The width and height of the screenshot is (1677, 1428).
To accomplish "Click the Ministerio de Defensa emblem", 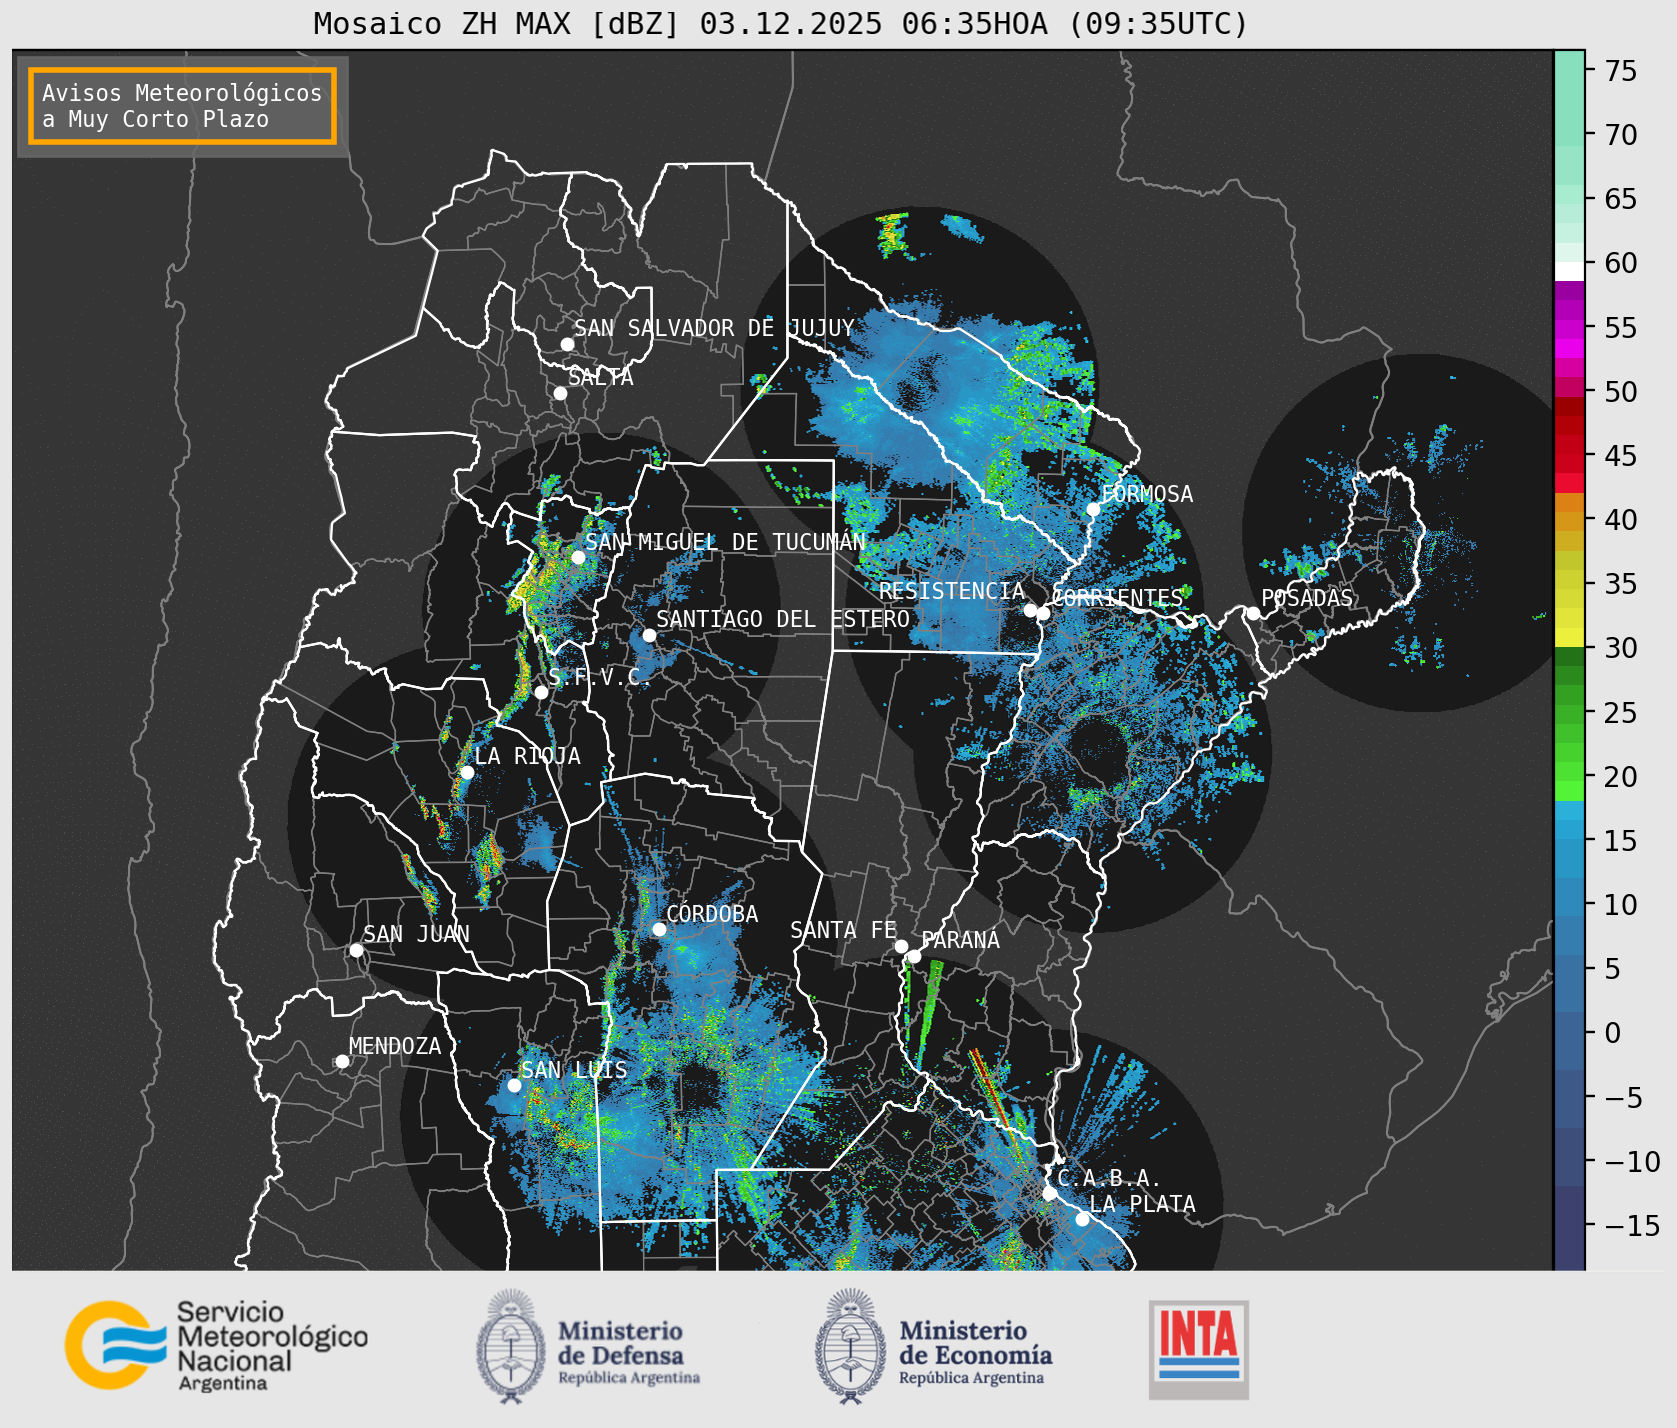I will (x=511, y=1346).
